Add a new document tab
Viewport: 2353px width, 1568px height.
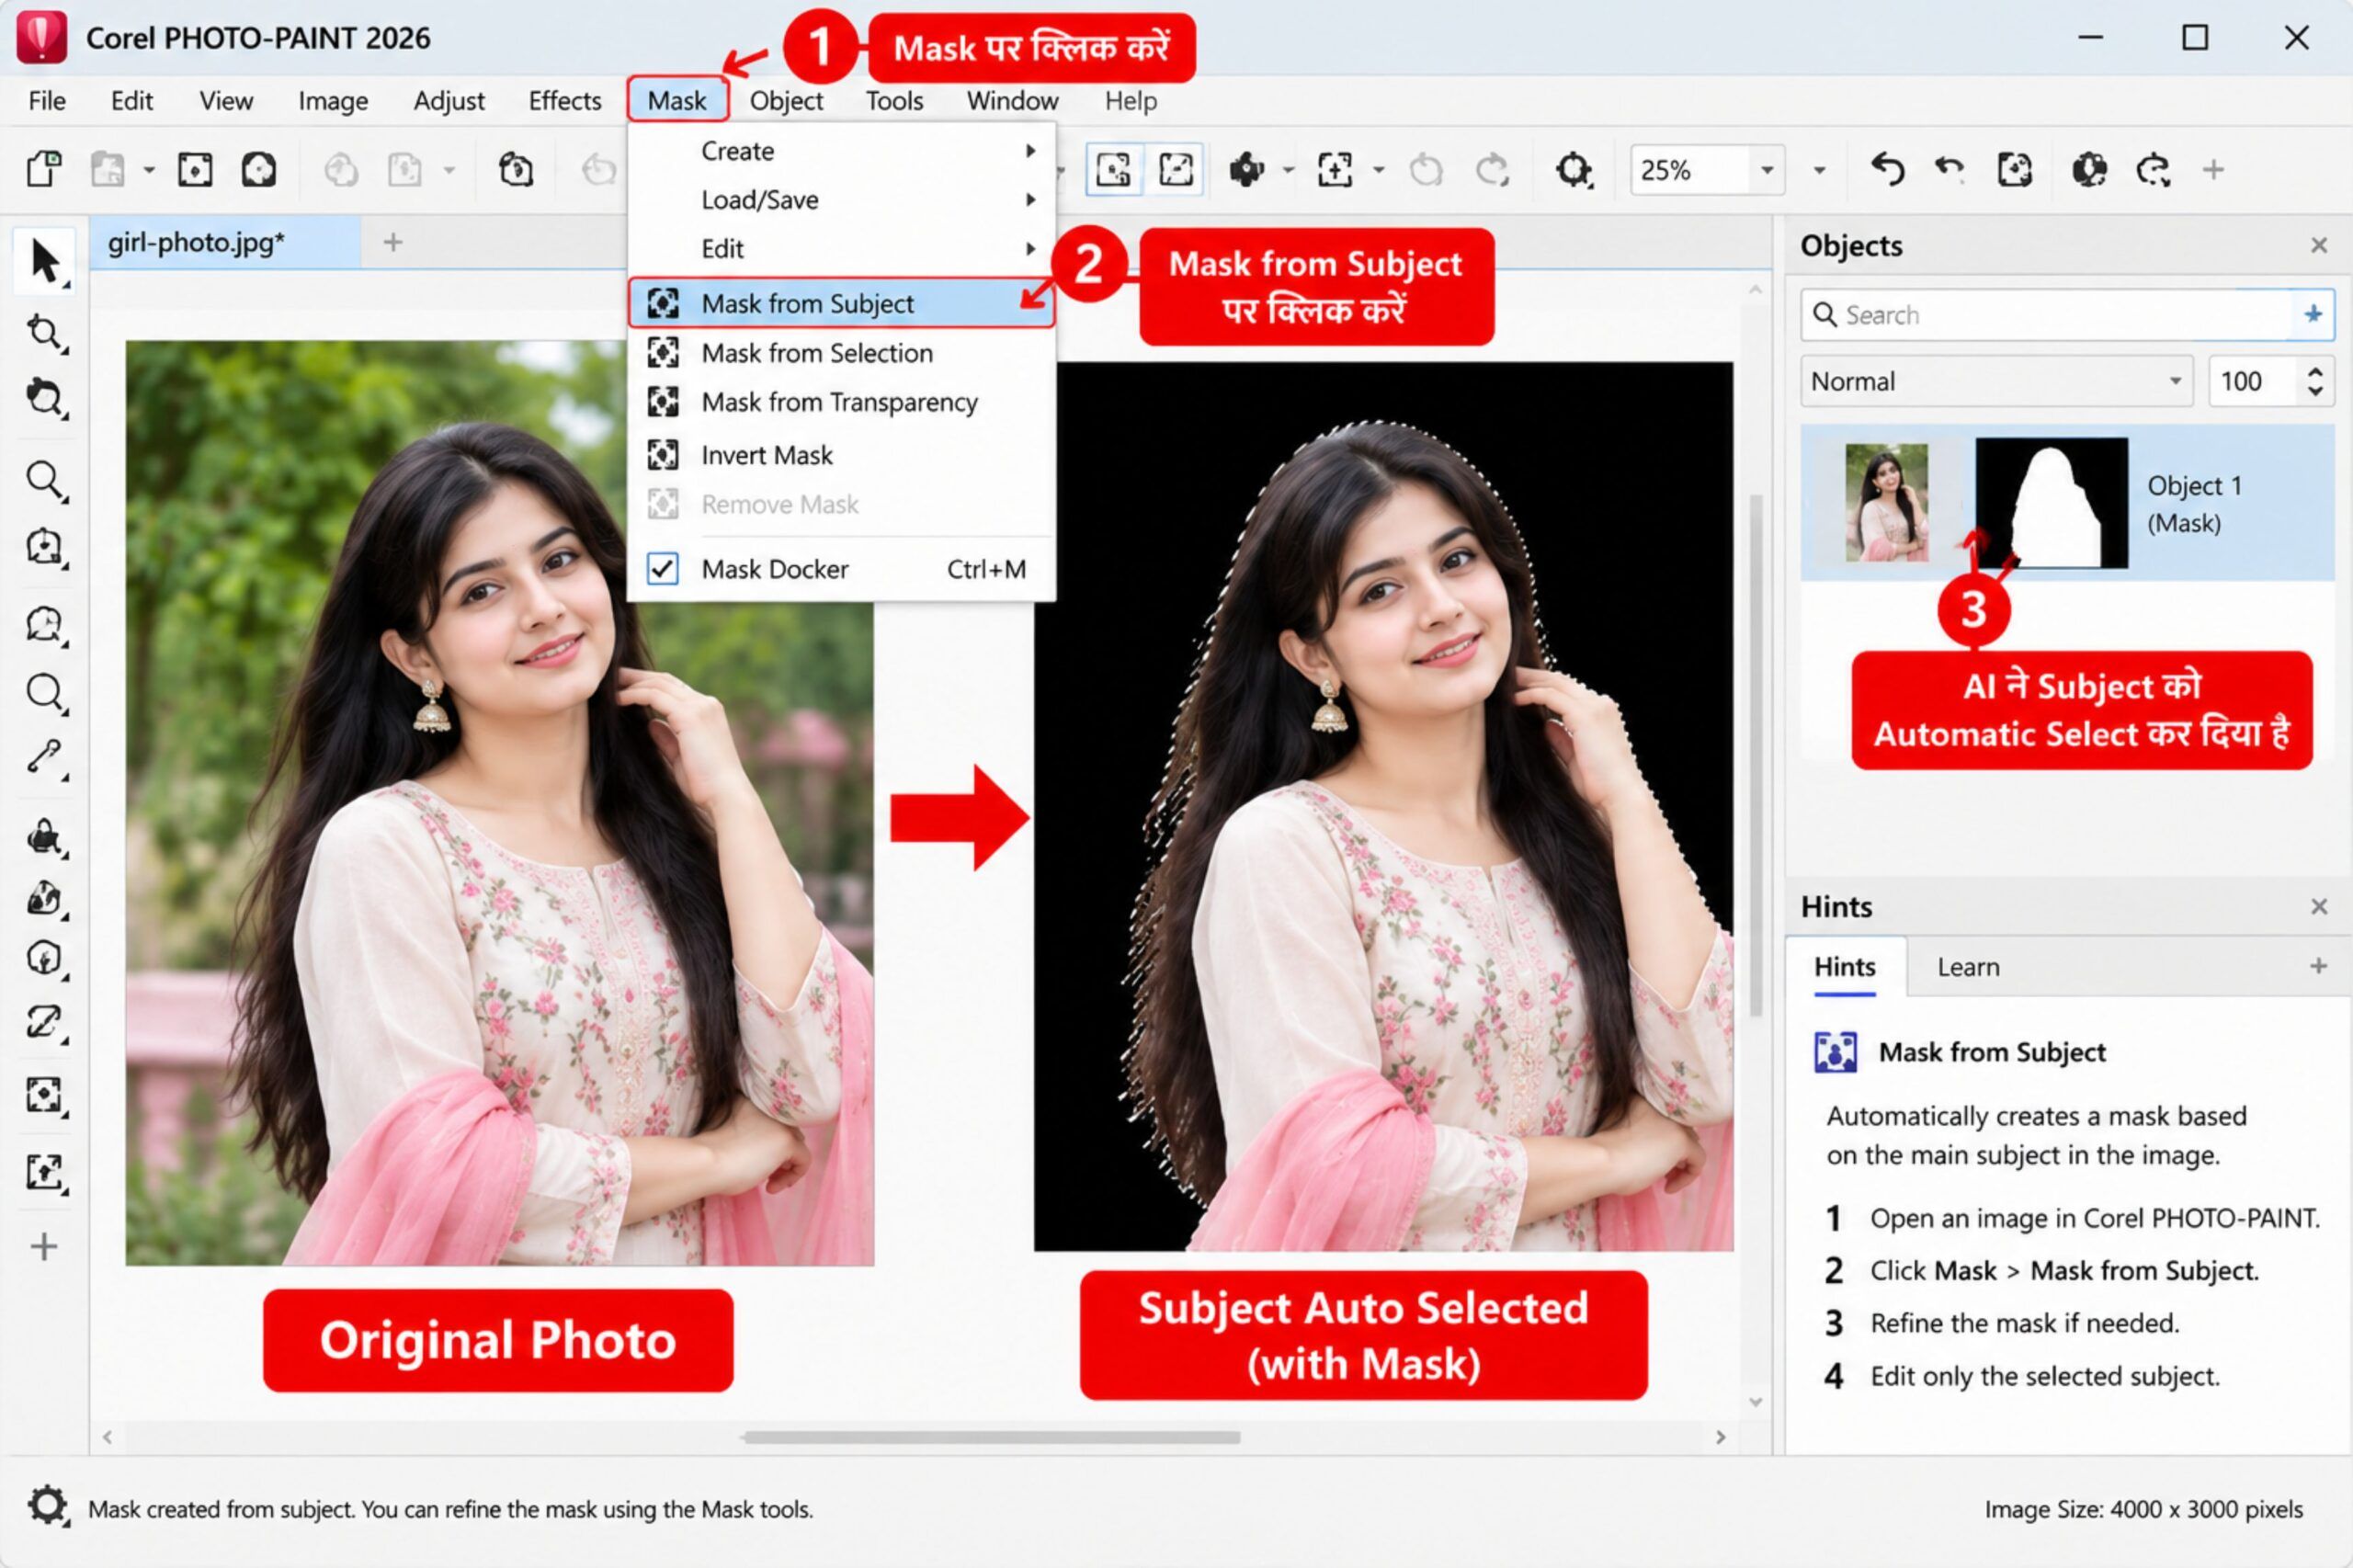point(393,242)
